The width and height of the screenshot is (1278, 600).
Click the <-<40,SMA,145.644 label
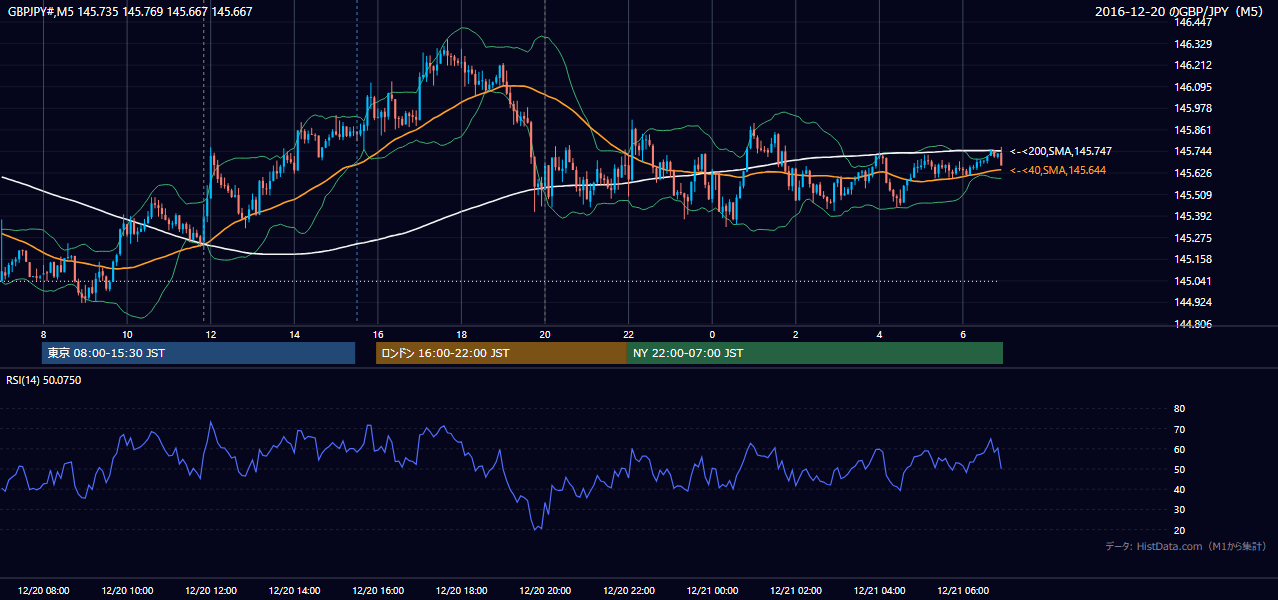[1058, 170]
